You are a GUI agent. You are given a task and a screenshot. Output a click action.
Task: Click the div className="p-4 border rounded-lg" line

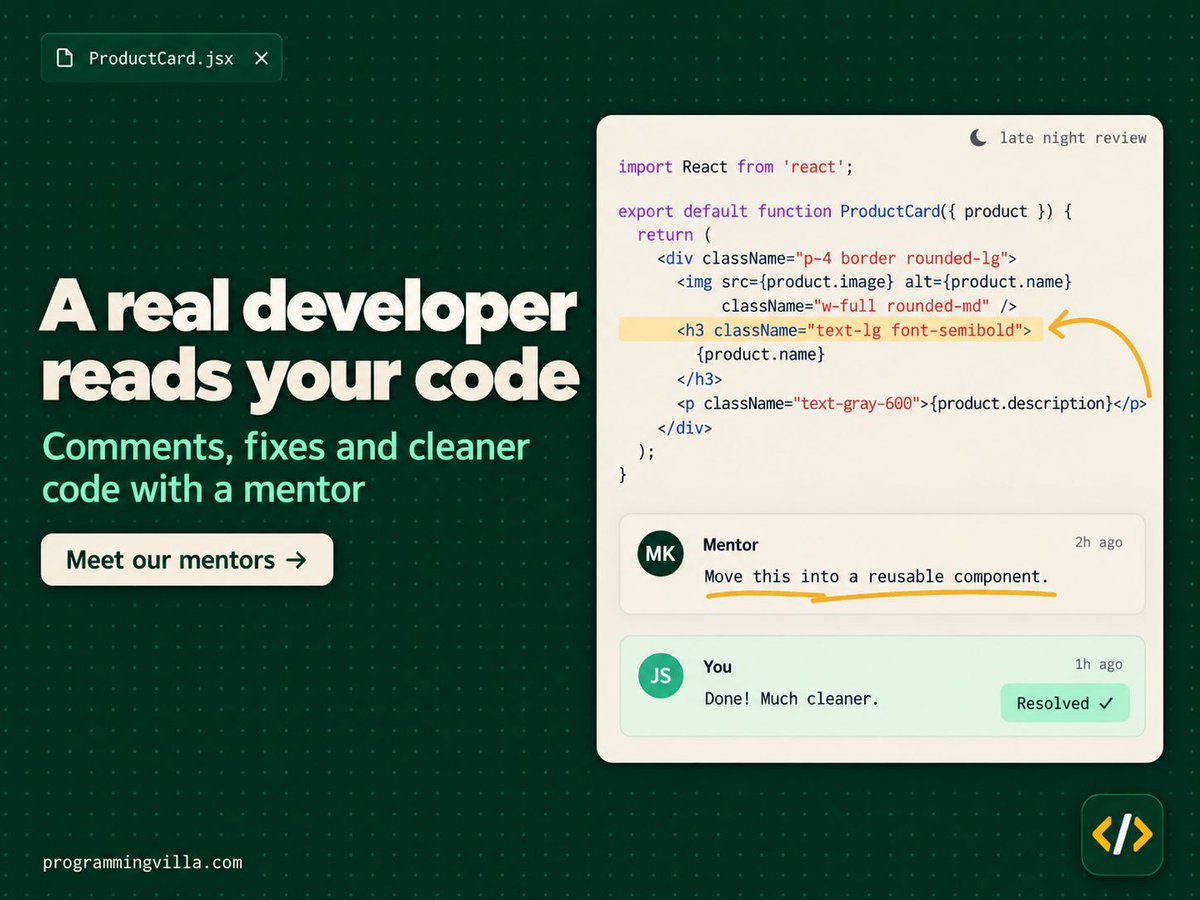pyautogui.click(x=837, y=258)
